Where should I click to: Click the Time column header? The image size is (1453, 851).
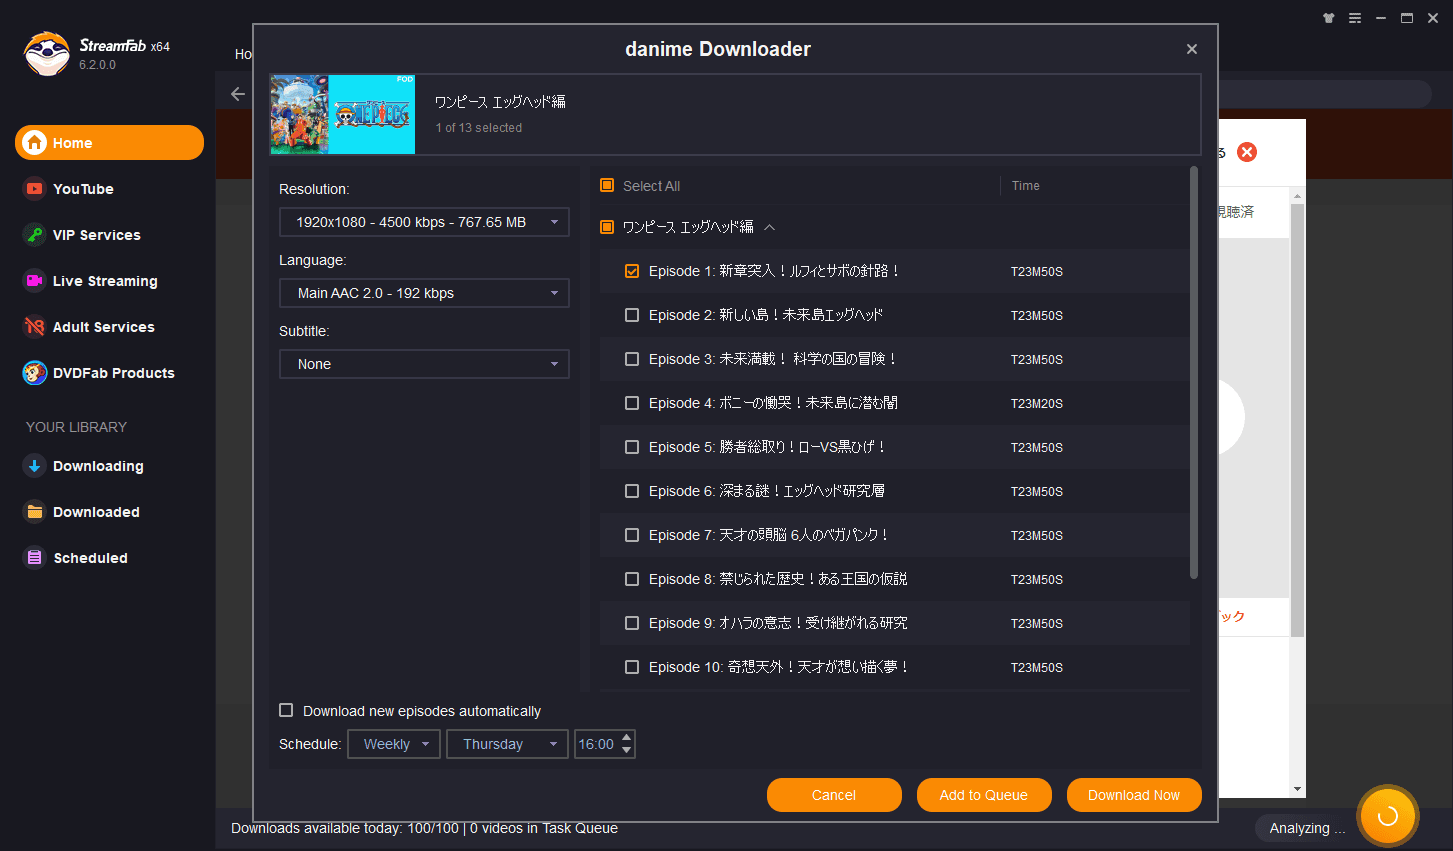[x=1025, y=185]
